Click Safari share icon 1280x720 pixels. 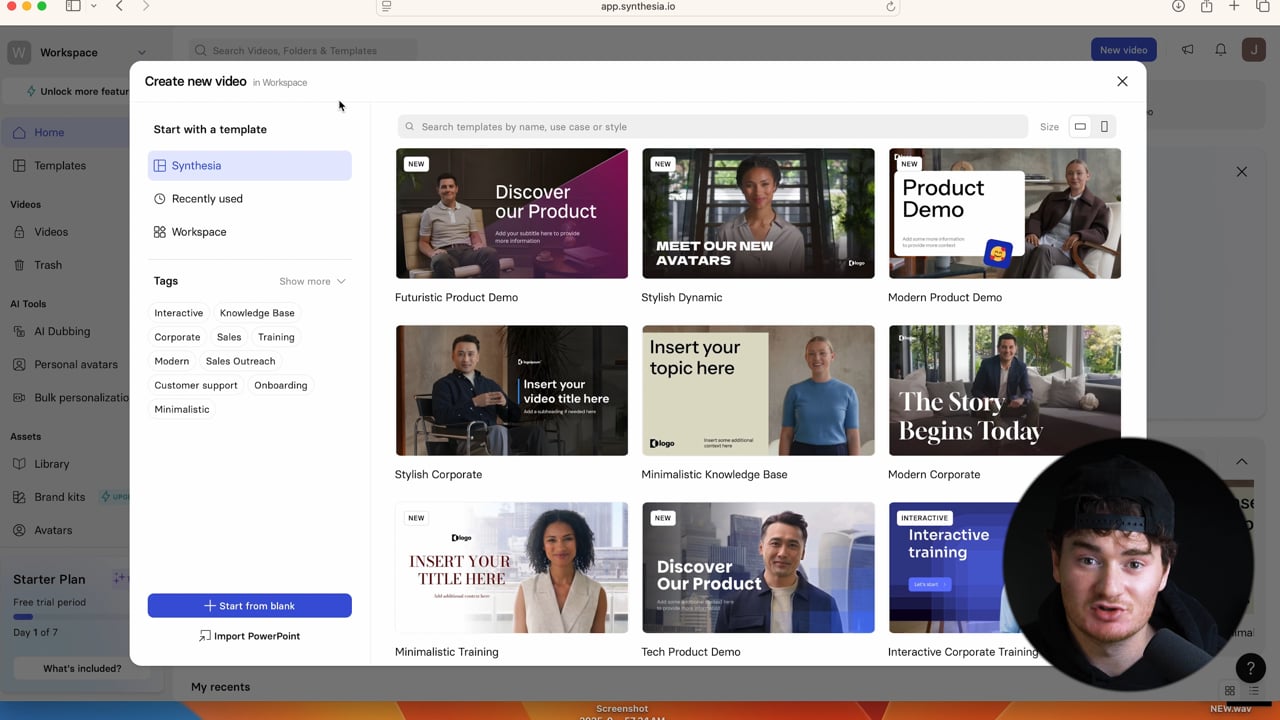tap(1206, 6)
